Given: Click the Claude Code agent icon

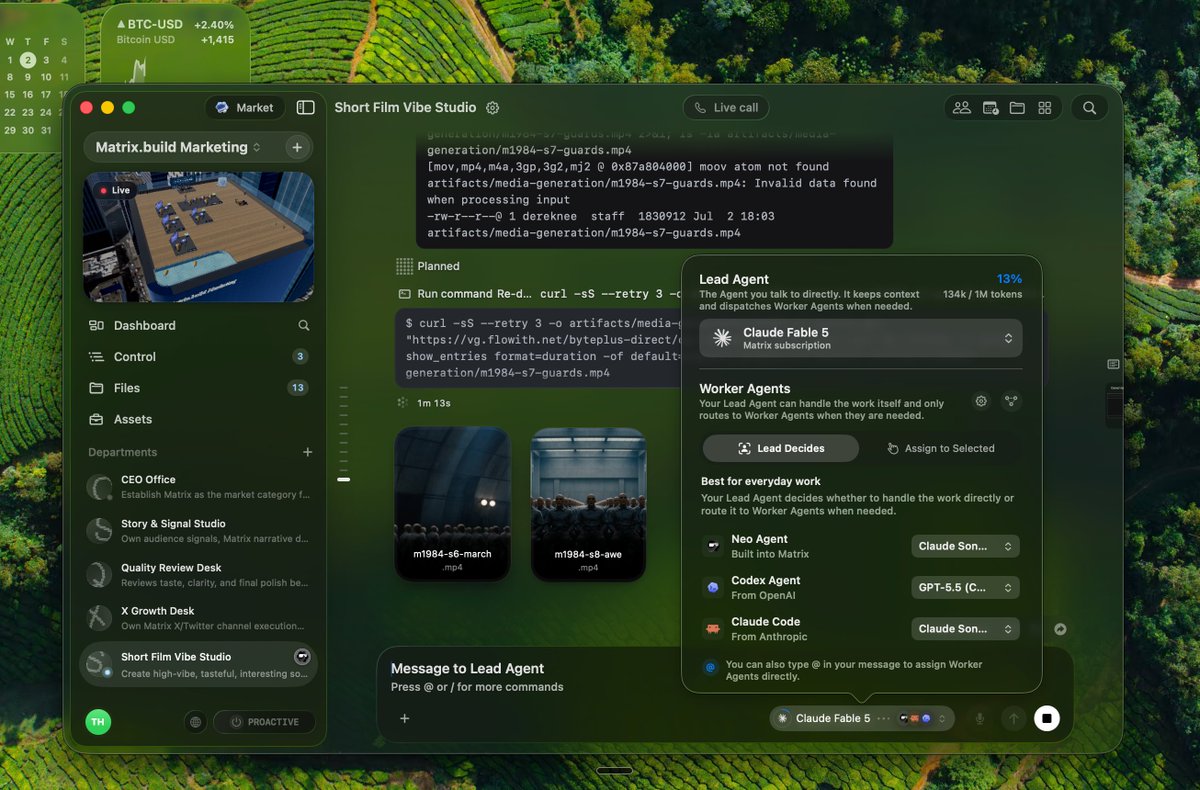Looking at the screenshot, I should pyautogui.click(x=713, y=628).
